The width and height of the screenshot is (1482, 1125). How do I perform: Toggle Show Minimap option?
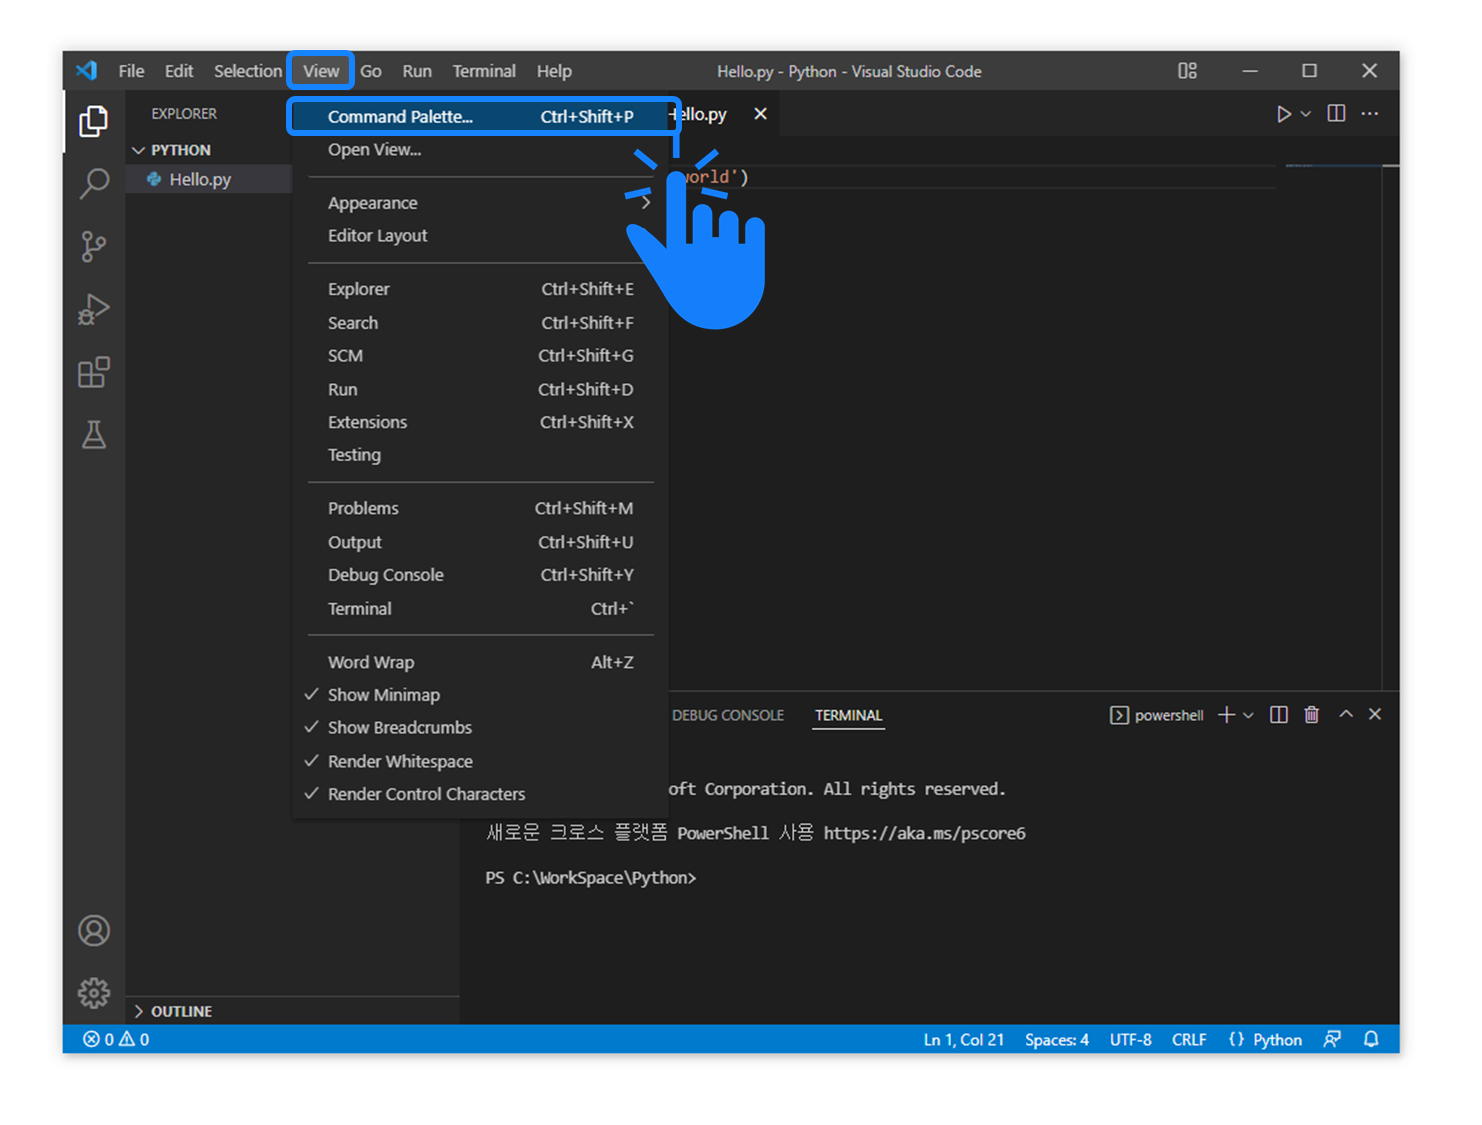(x=480, y=695)
